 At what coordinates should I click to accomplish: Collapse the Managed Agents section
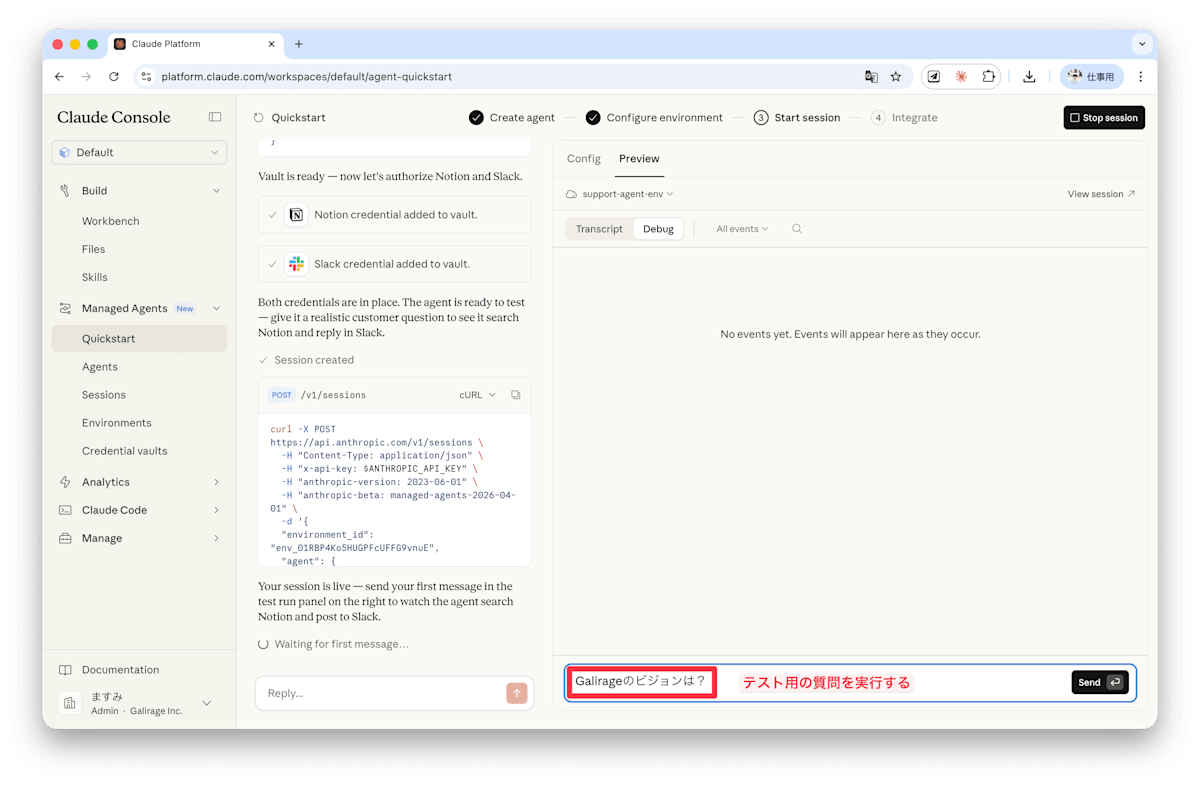[216, 308]
